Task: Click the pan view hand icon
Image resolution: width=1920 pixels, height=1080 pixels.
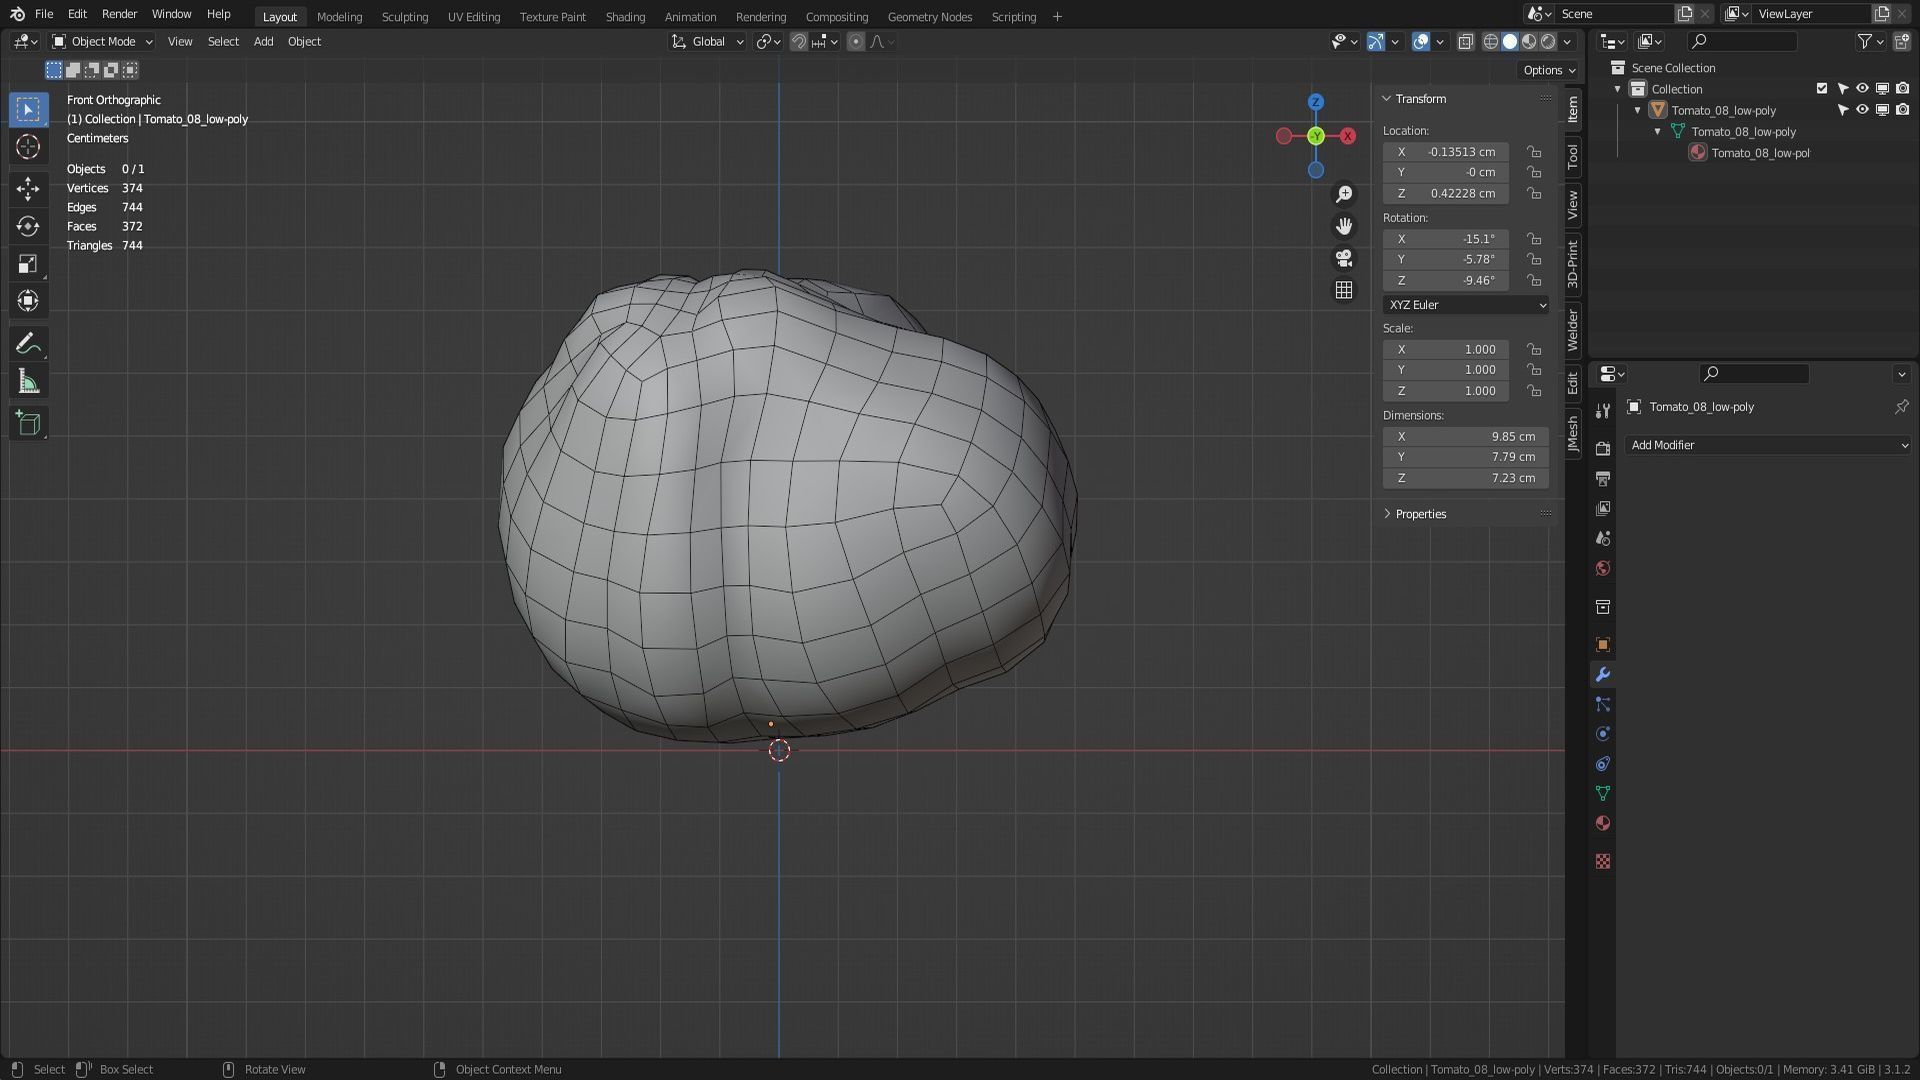Action: pyautogui.click(x=1344, y=226)
